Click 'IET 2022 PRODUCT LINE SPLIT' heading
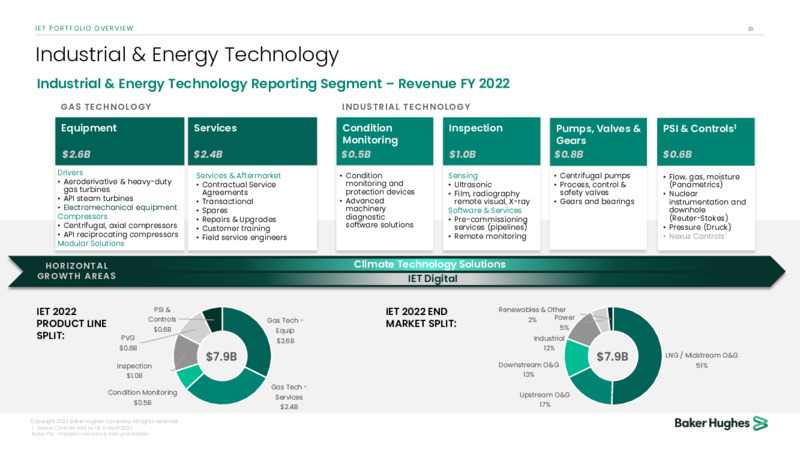 [71, 323]
